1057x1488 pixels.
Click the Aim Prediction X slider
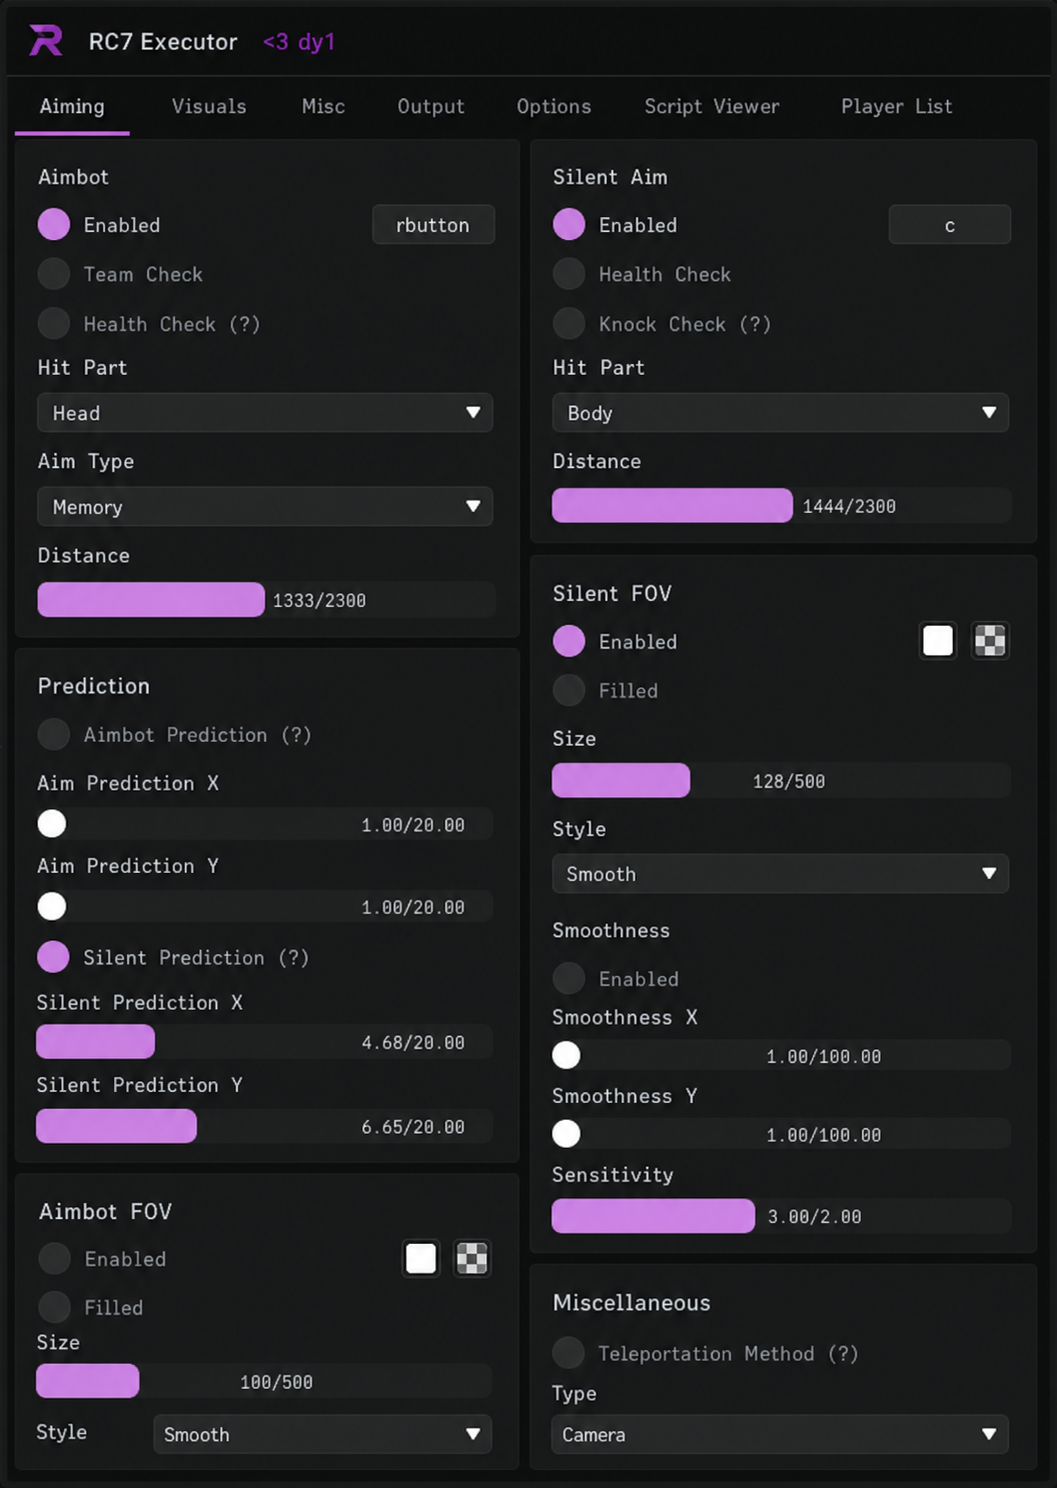tap(265, 824)
